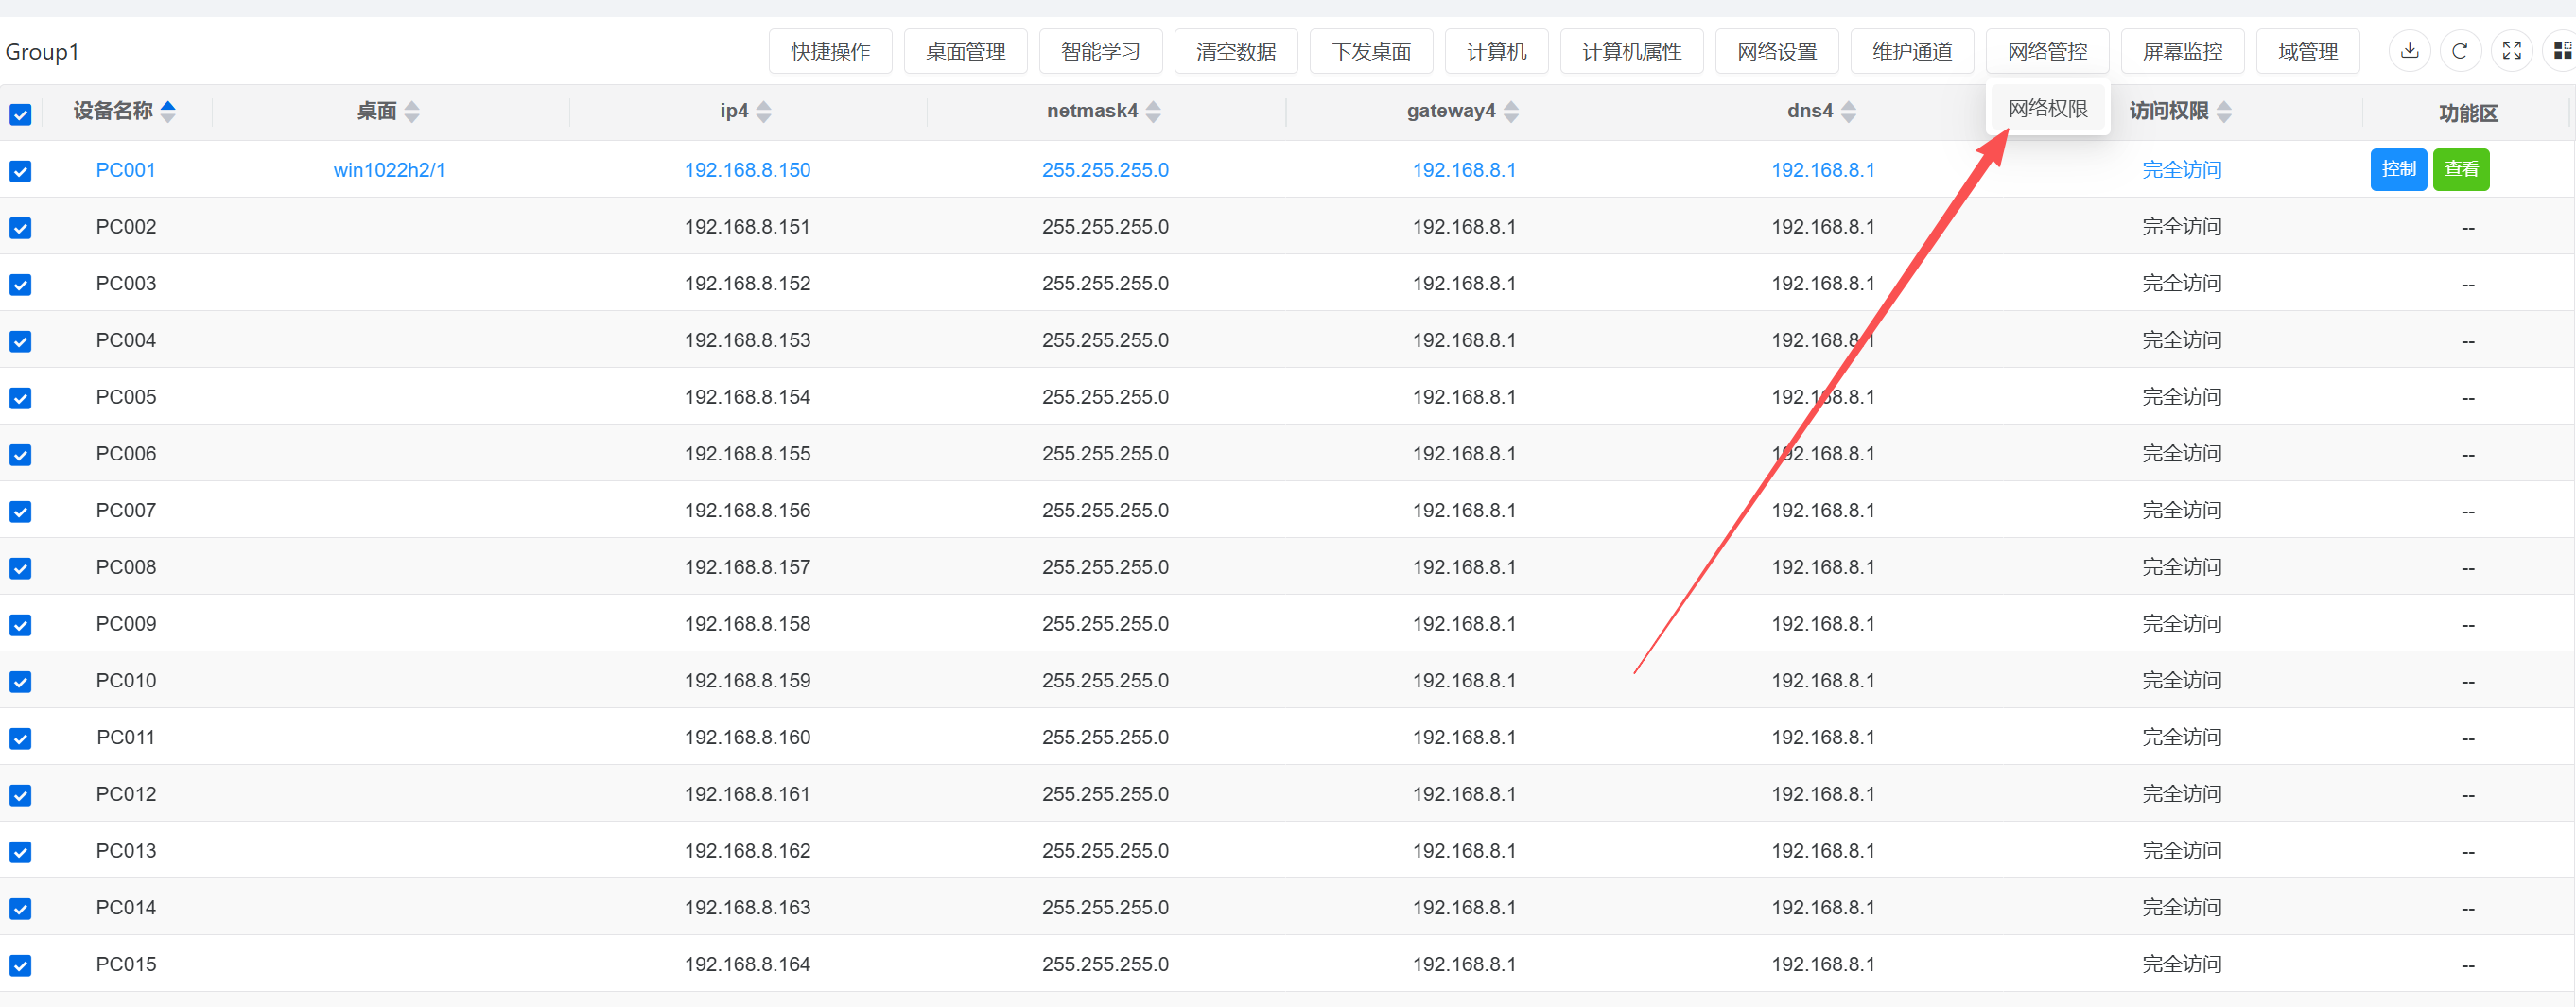
Task: Toggle the select-all header checkbox
Action: [x=20, y=114]
